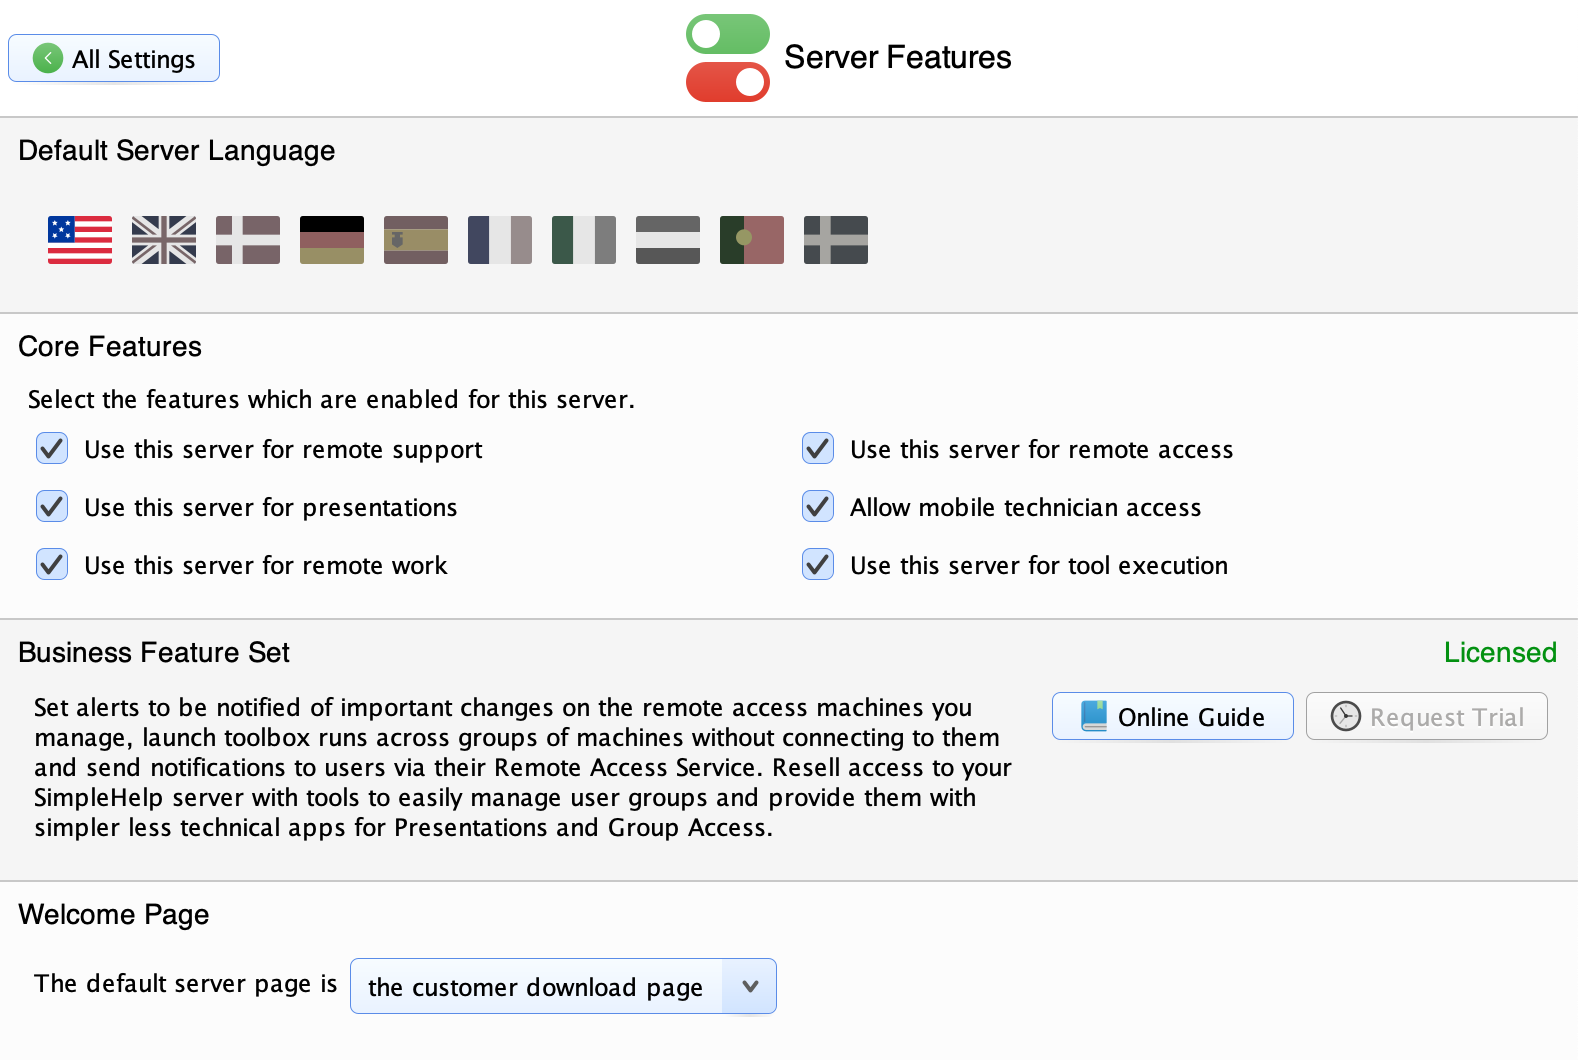Click the clock icon on Request Trial
This screenshot has height=1060, width=1578.
tap(1346, 716)
